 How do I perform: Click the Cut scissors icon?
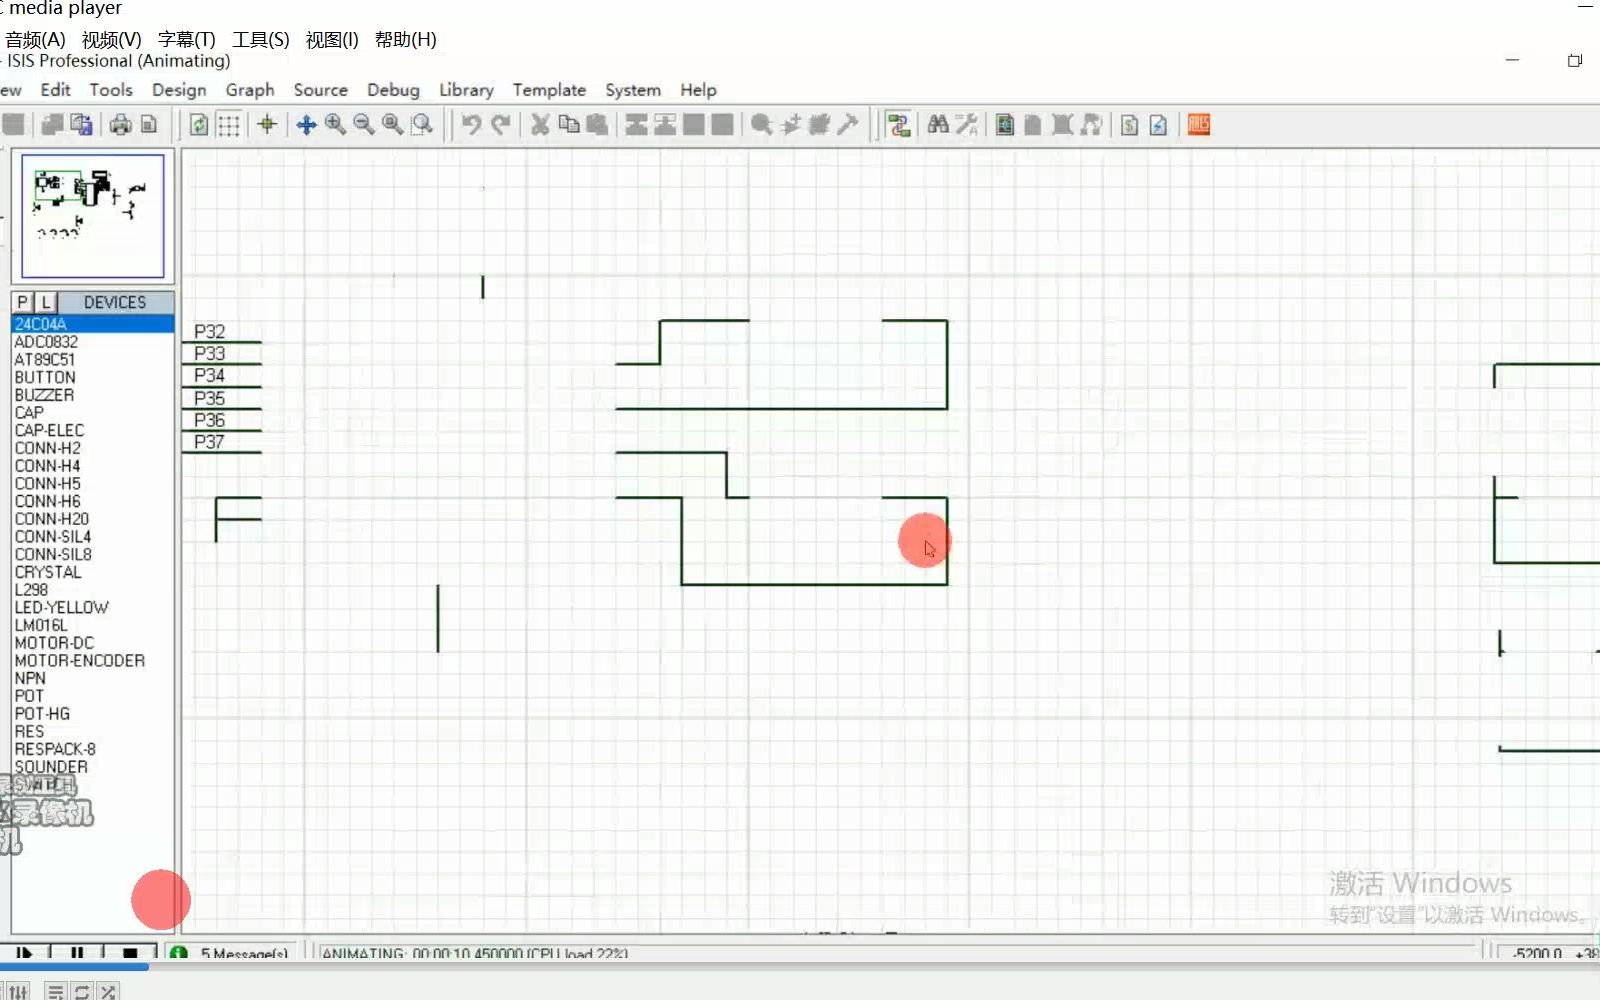point(540,125)
